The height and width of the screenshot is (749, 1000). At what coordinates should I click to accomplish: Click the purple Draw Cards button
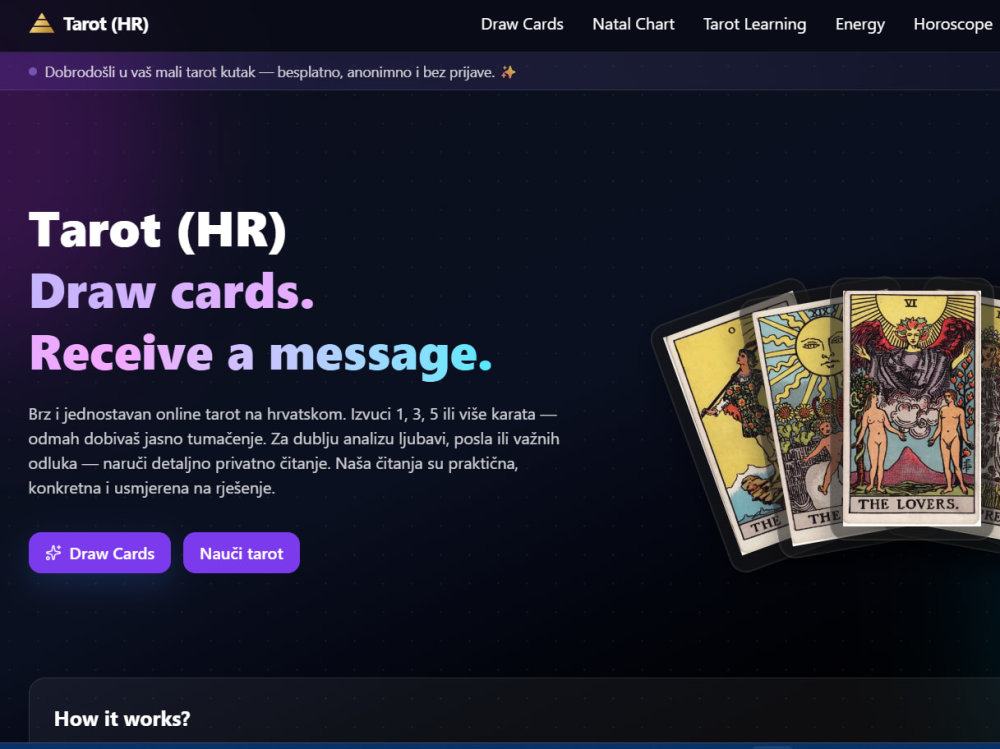pos(99,552)
